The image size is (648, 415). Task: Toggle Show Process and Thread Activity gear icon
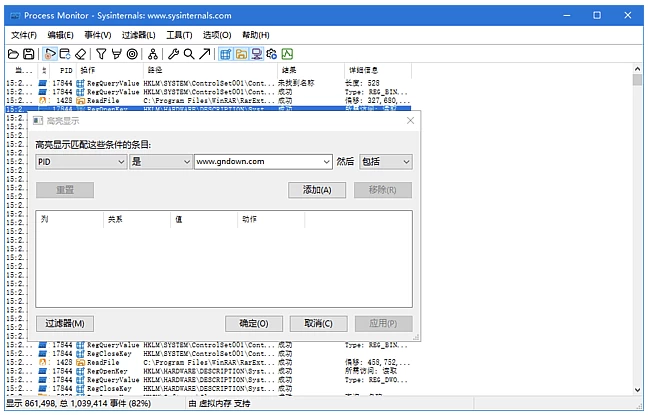(x=272, y=54)
